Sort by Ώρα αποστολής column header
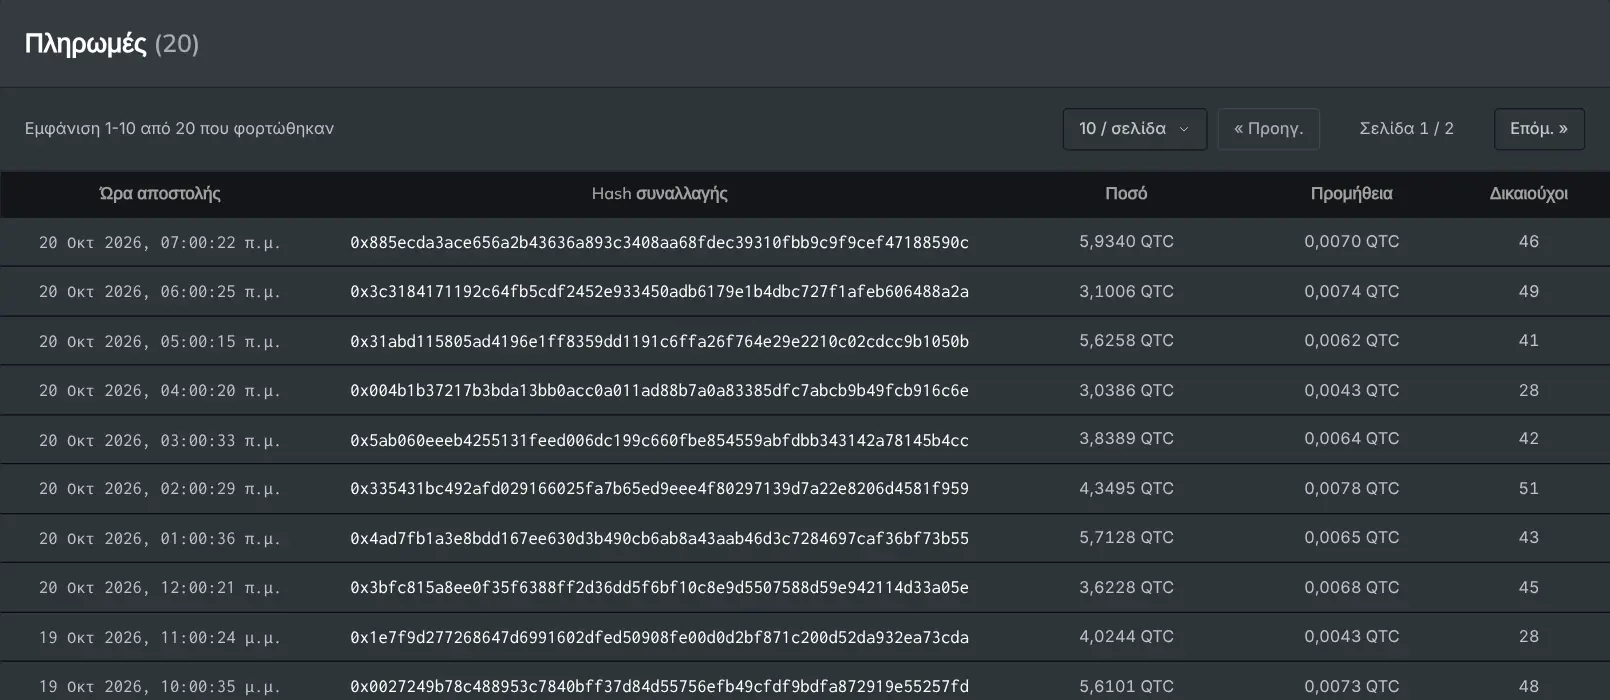Image resolution: width=1610 pixels, height=700 pixels. (160, 194)
